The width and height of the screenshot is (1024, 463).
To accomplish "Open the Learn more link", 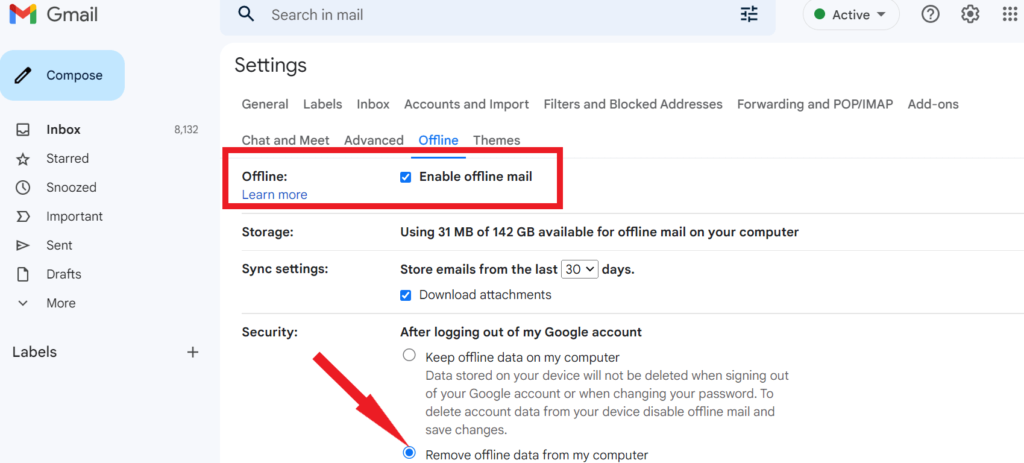I will [x=274, y=195].
